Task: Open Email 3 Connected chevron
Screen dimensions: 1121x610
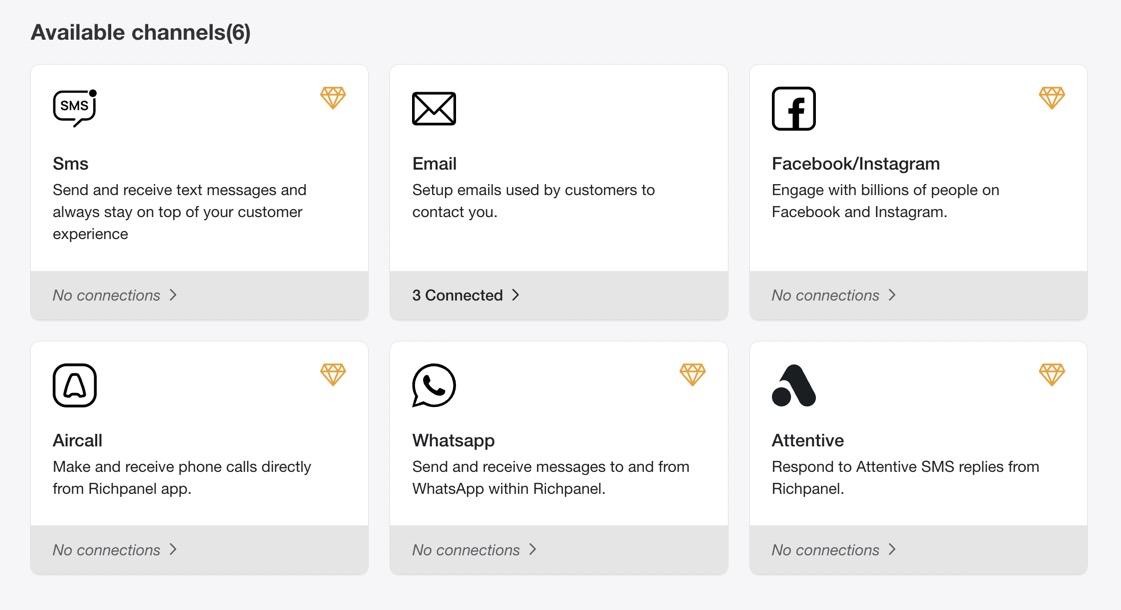Action: 516,295
